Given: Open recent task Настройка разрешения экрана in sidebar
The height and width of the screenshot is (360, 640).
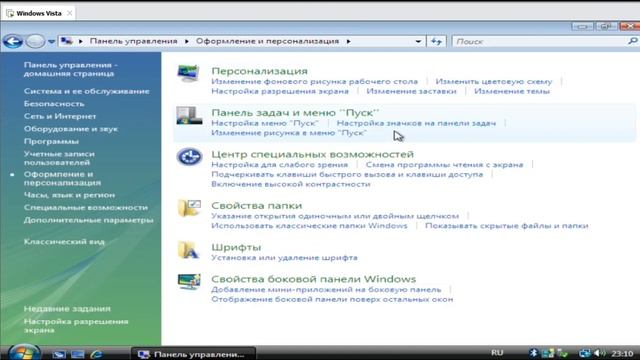Looking at the screenshot, I should click(x=76, y=326).
